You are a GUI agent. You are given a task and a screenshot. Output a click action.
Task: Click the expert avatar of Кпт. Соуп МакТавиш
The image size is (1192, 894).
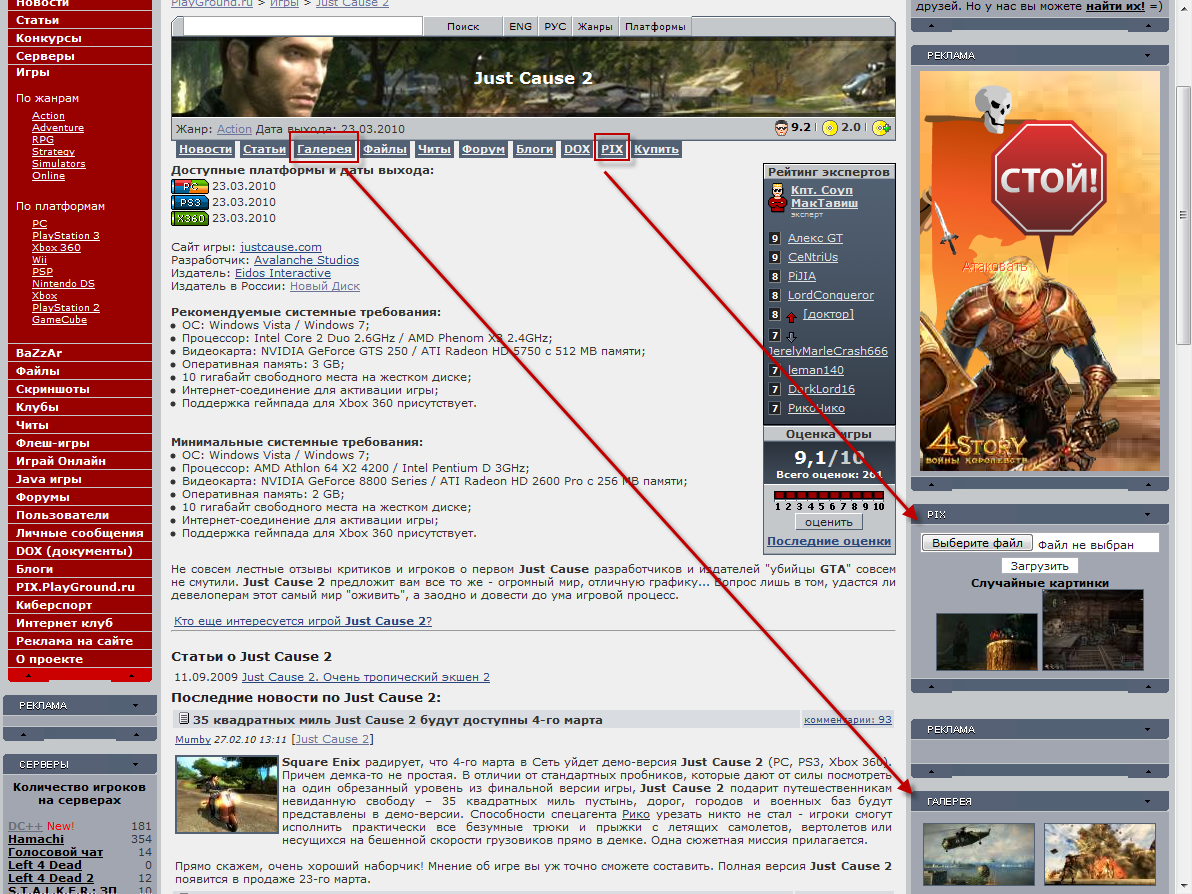777,198
